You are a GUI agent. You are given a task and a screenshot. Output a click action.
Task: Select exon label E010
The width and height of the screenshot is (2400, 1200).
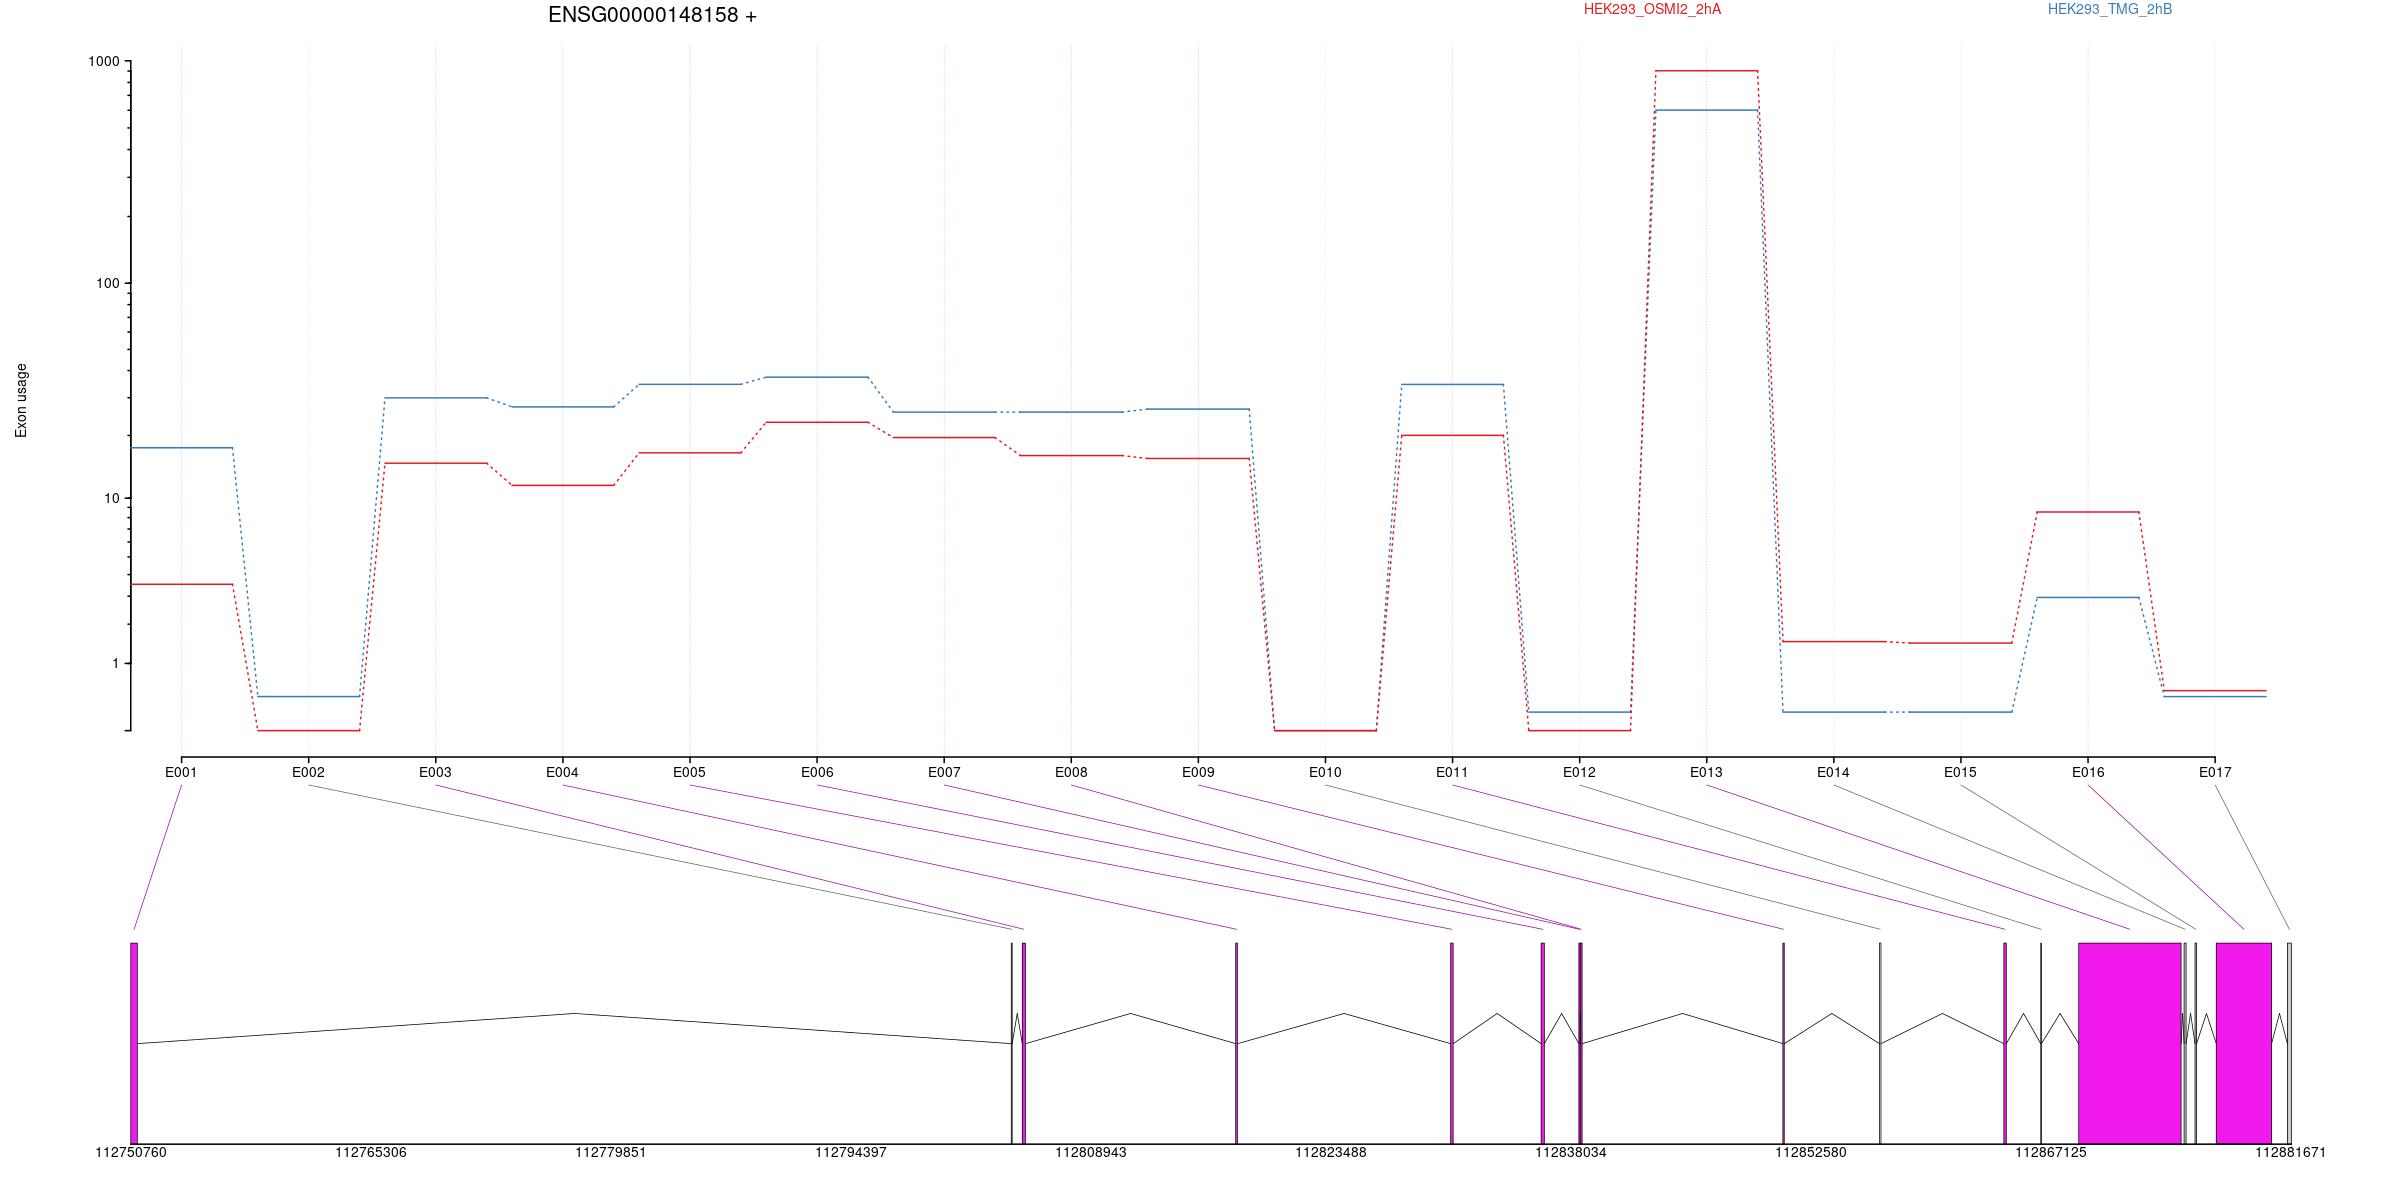tap(1325, 772)
